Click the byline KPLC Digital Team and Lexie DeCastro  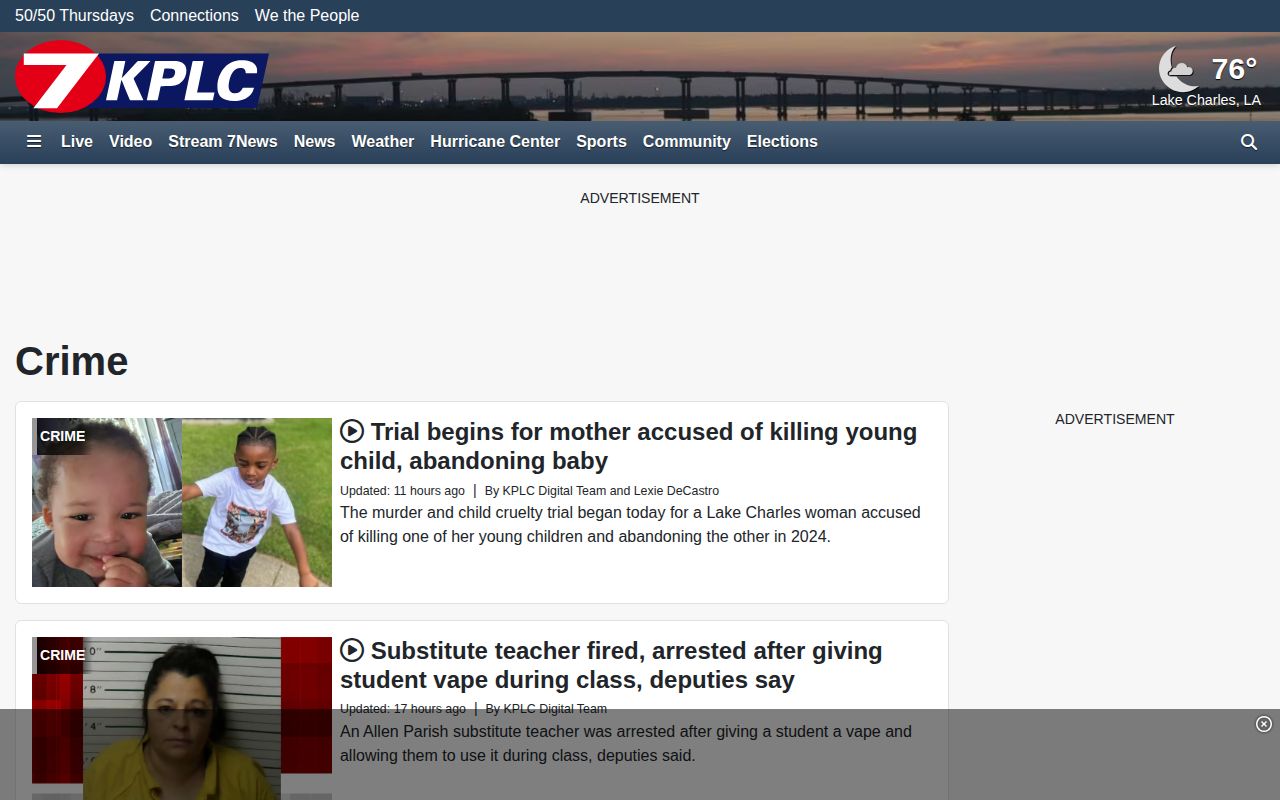pyautogui.click(x=610, y=491)
